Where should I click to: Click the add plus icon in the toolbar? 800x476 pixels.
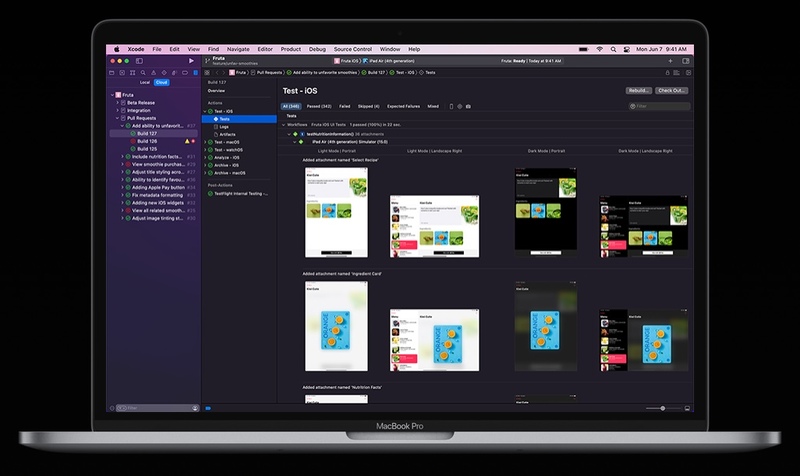(670, 61)
